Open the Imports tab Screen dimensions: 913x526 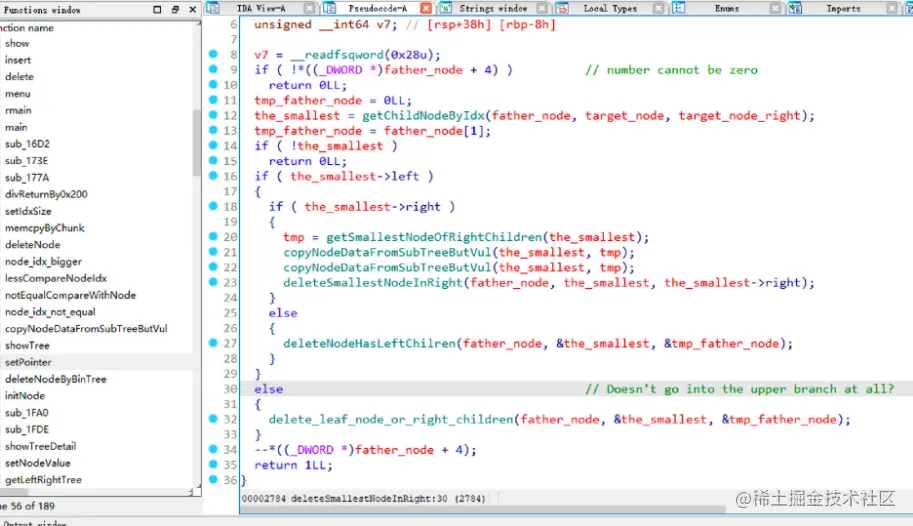(x=843, y=8)
